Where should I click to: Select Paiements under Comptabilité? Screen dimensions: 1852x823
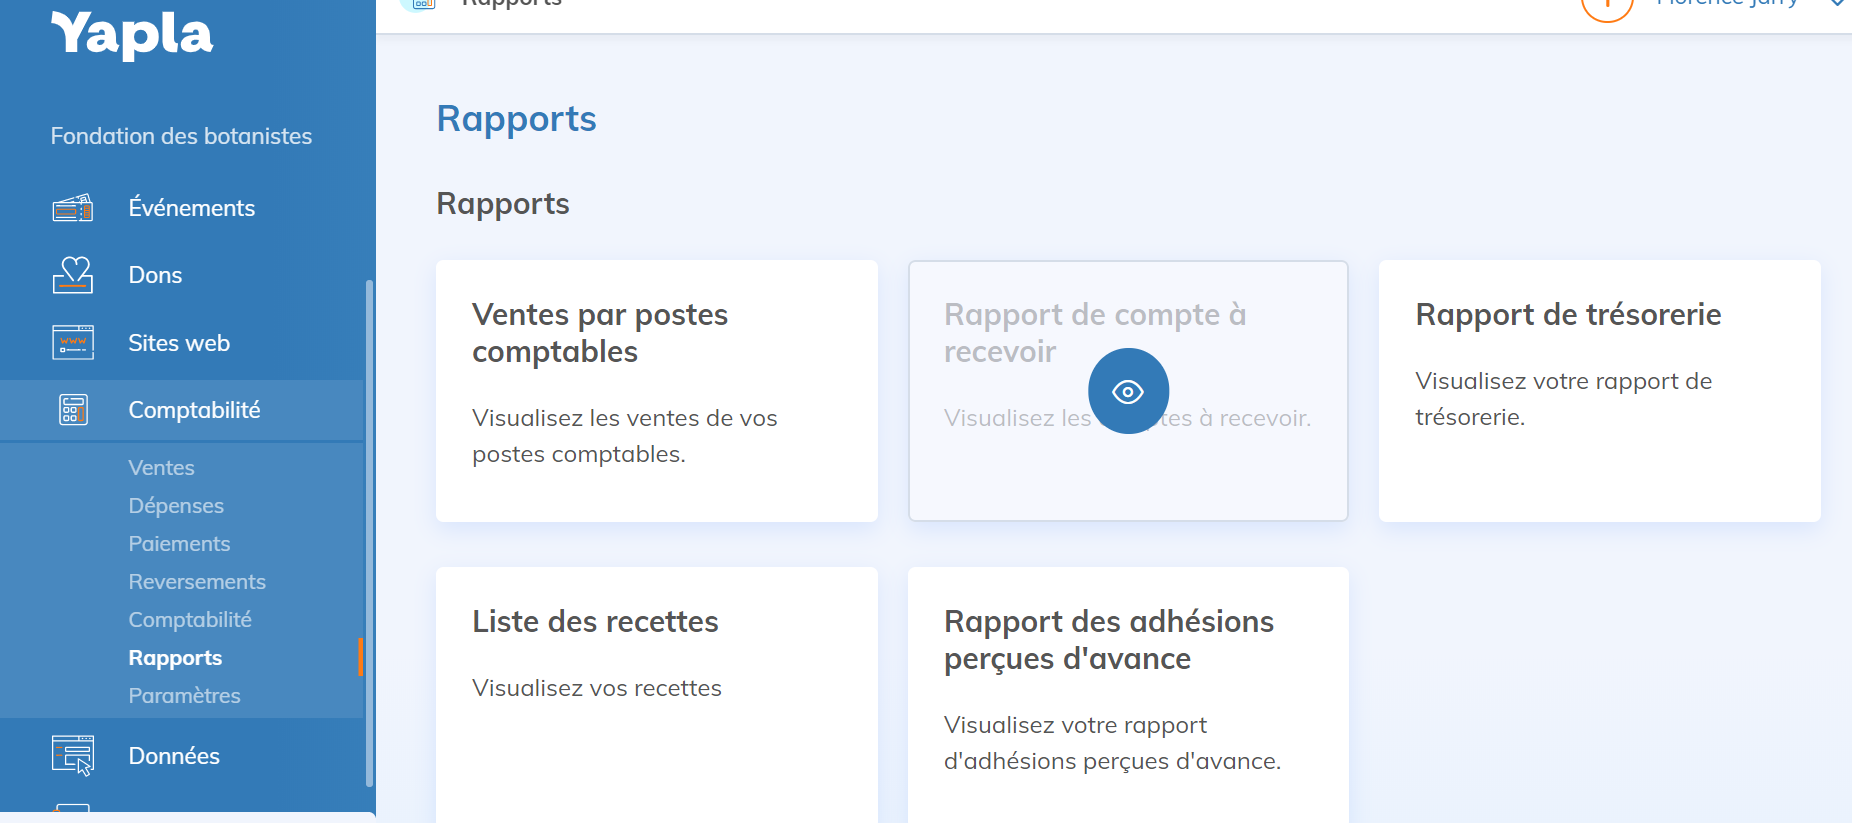pyautogui.click(x=179, y=544)
